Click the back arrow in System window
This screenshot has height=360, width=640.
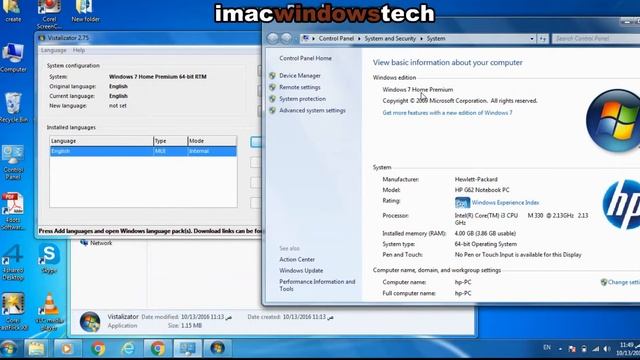pos(273,38)
